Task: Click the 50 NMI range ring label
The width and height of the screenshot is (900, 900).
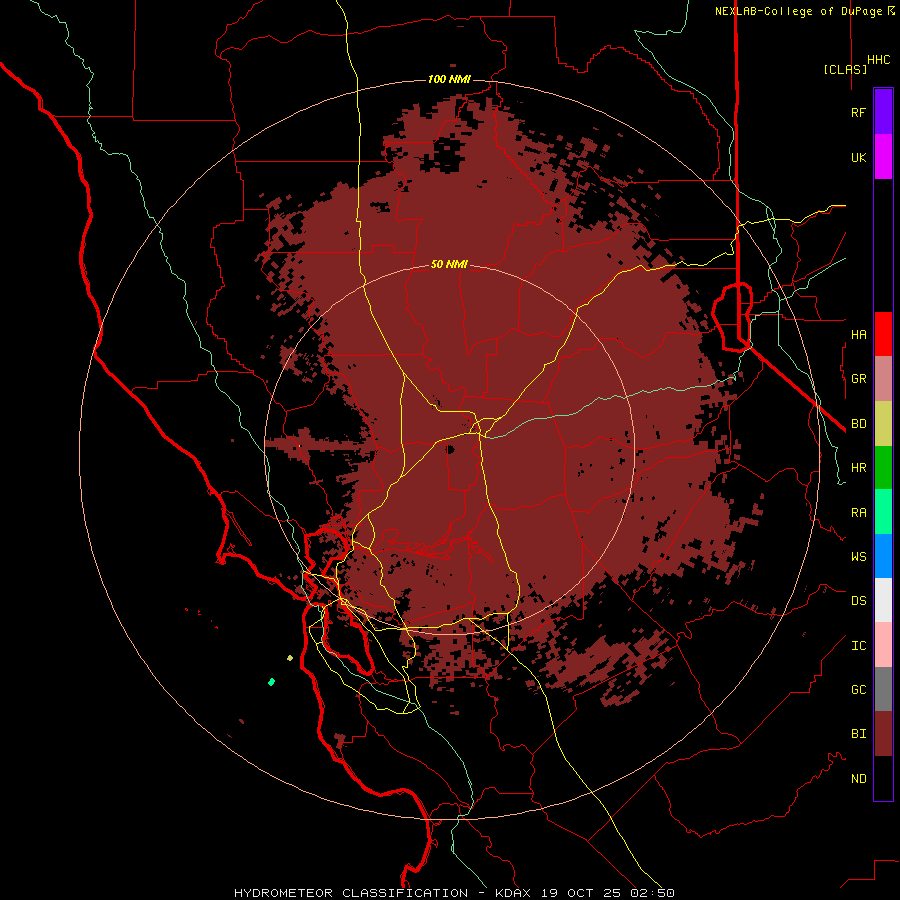Action: (x=449, y=264)
